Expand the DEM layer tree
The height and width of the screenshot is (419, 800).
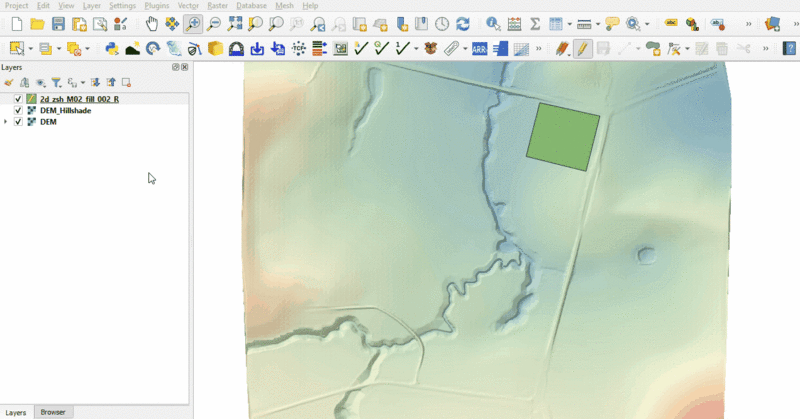6,122
